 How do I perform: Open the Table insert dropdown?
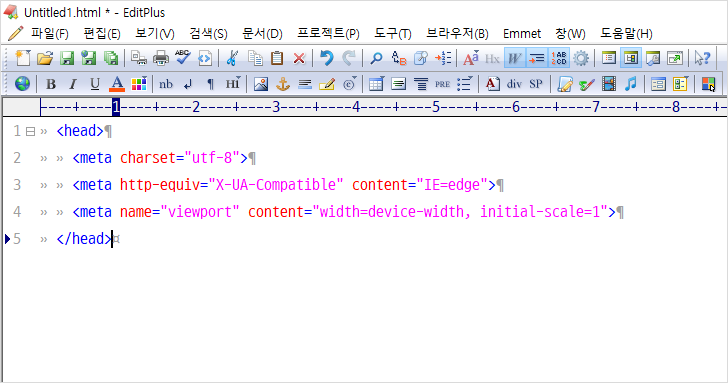point(376,84)
